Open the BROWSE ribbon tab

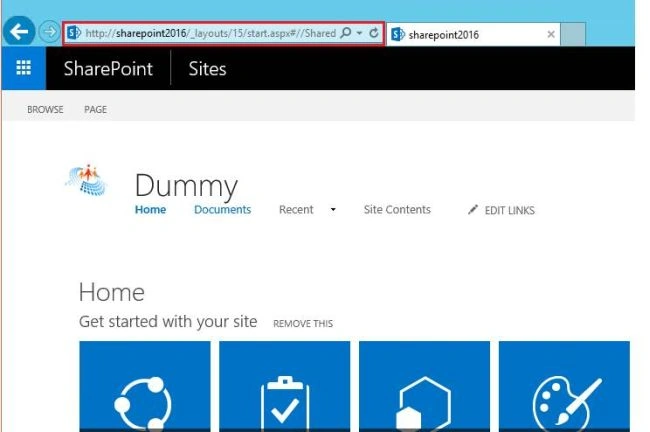(x=45, y=109)
